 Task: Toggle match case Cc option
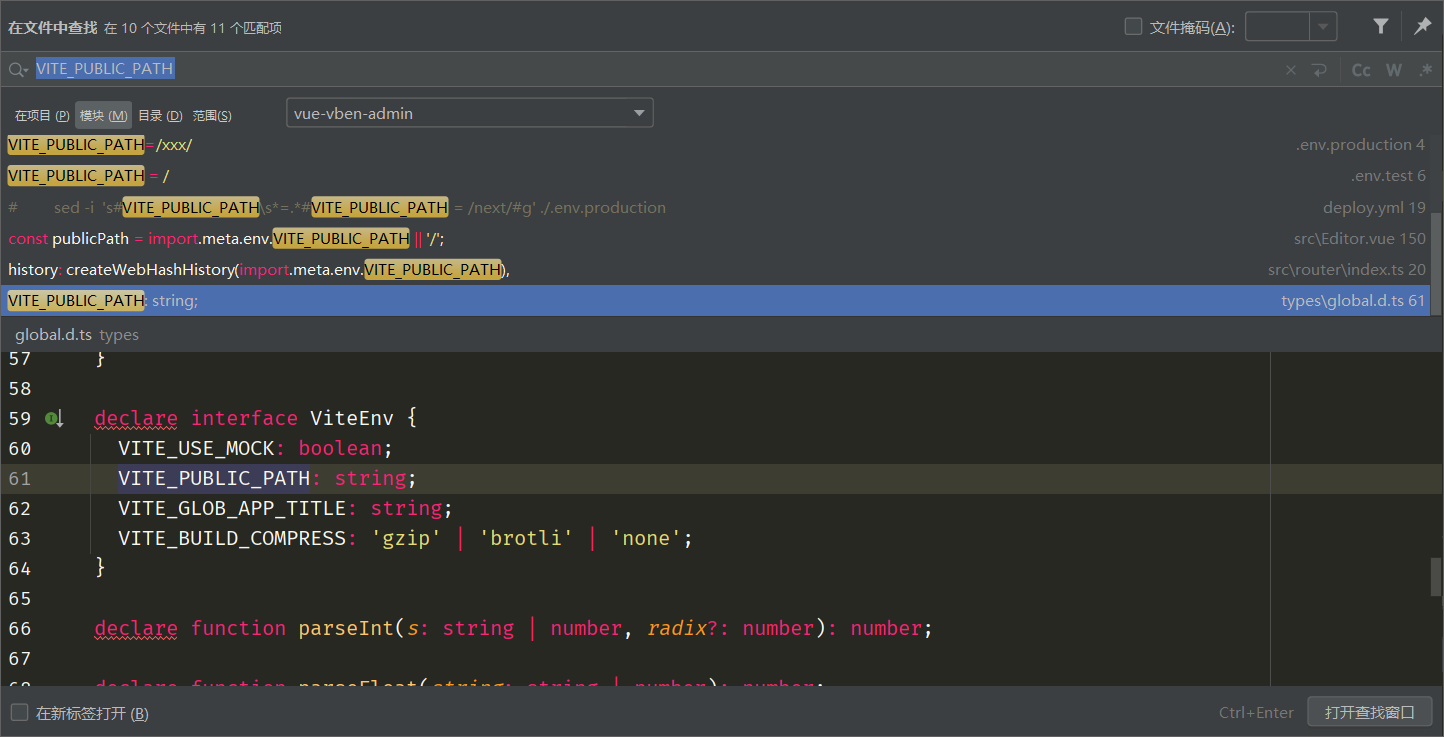(x=1361, y=70)
